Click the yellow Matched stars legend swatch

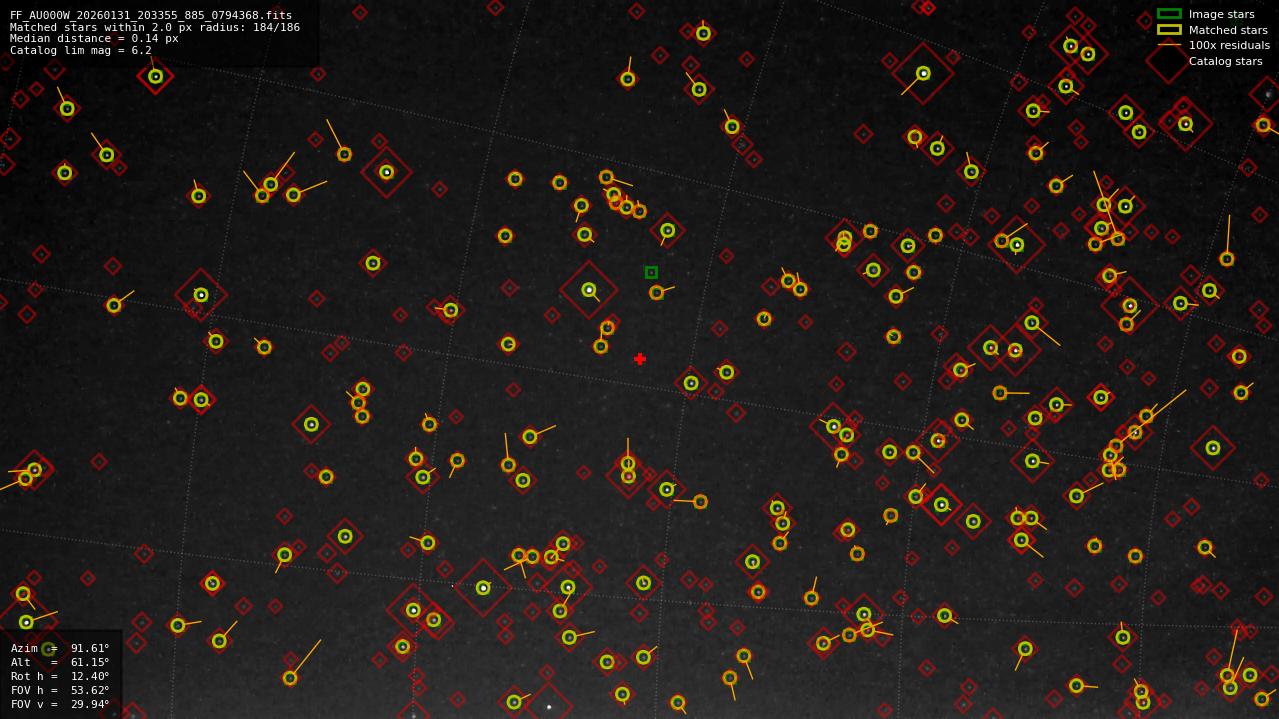click(1169, 30)
